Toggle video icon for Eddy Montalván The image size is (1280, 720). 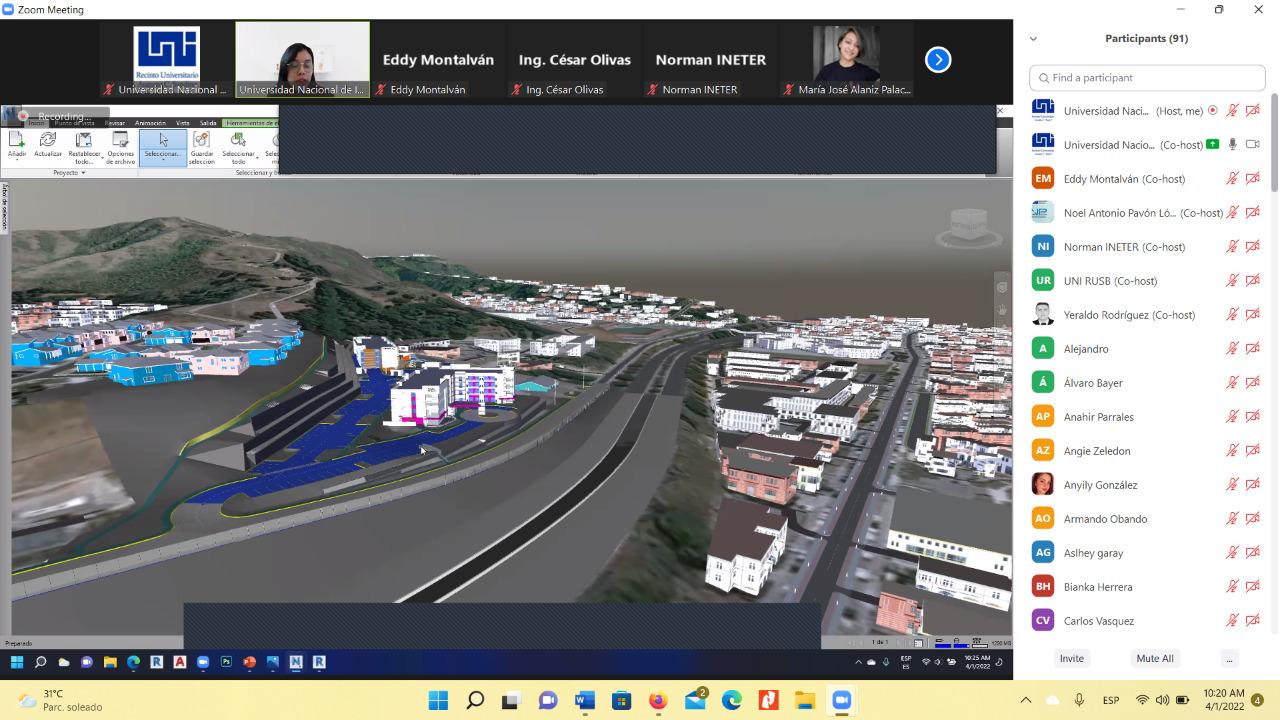click(1252, 179)
